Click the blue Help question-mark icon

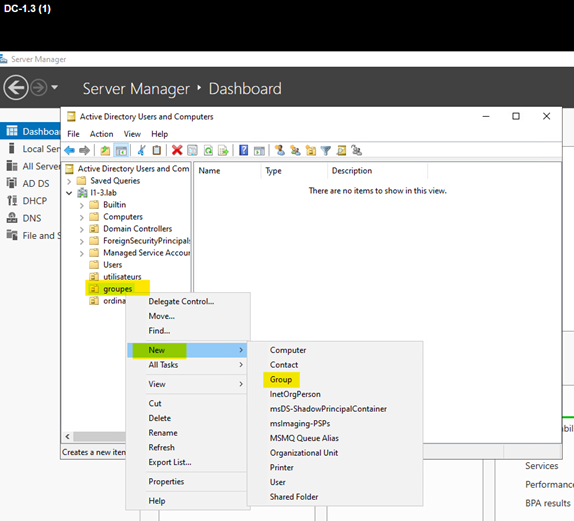243,150
